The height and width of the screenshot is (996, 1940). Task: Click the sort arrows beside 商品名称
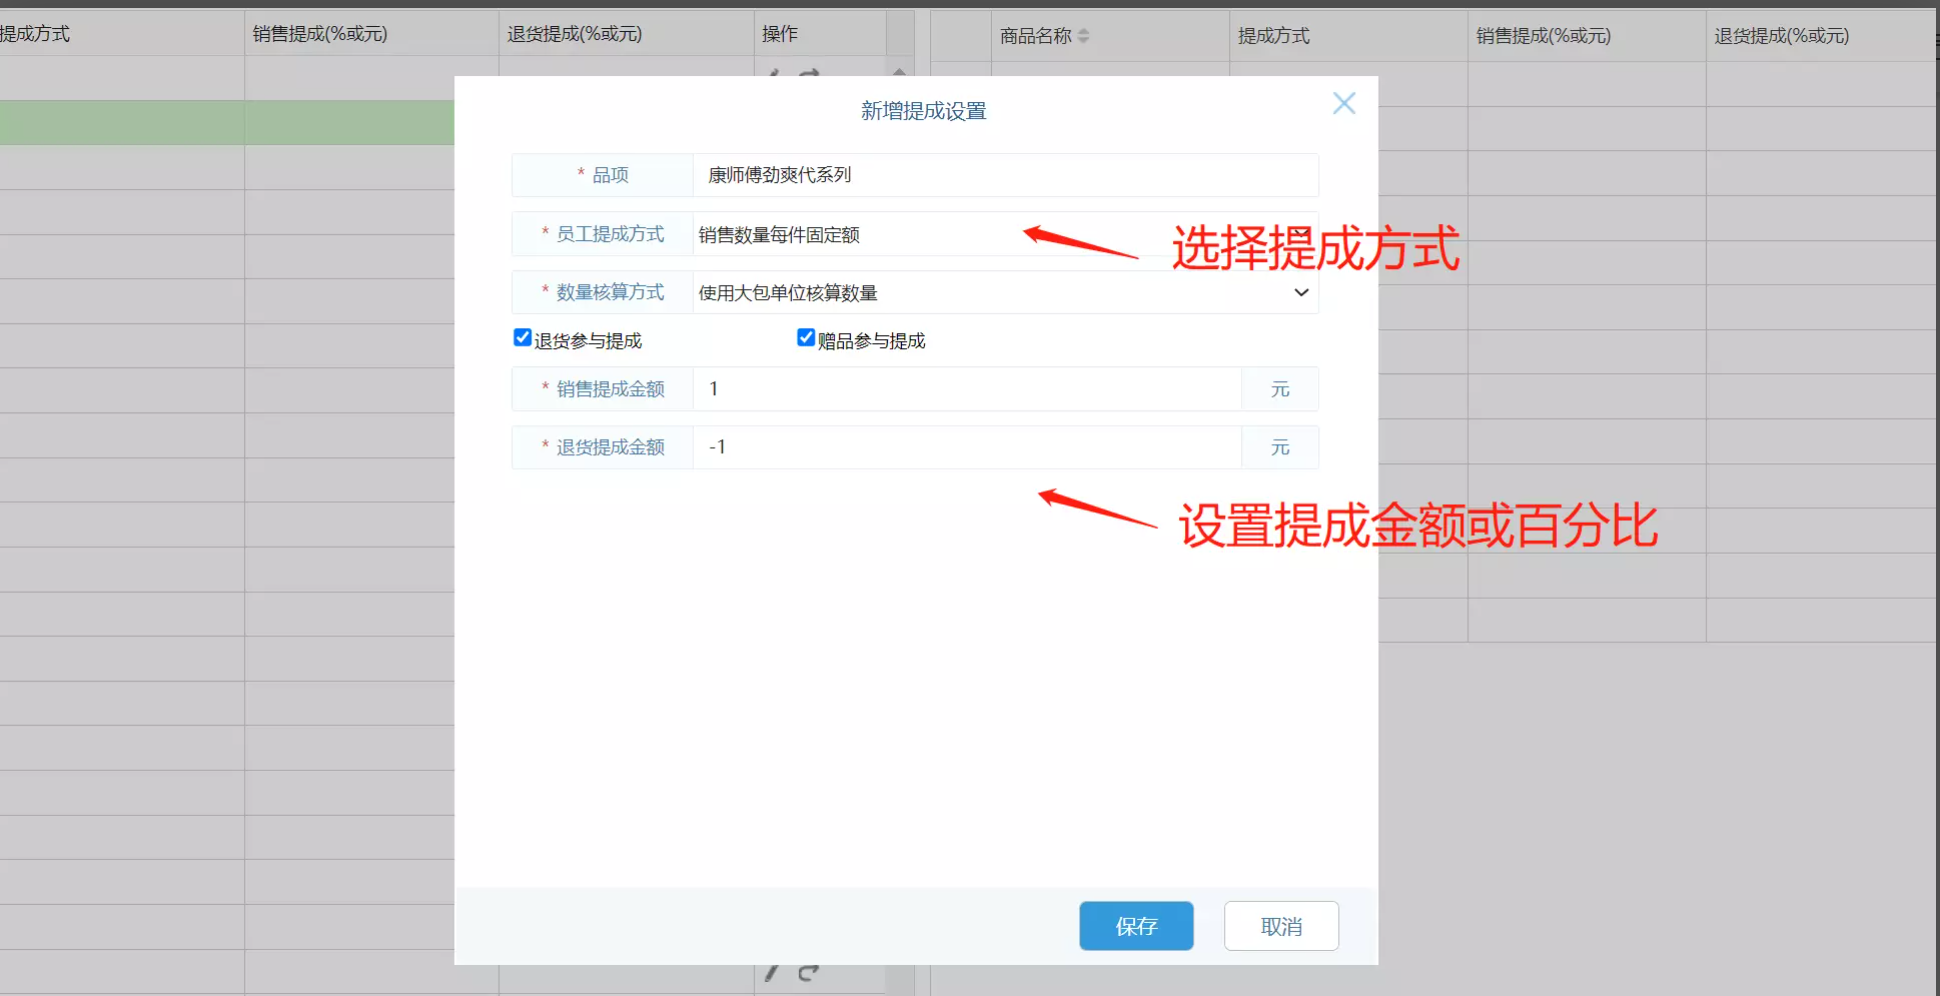pos(1083,36)
